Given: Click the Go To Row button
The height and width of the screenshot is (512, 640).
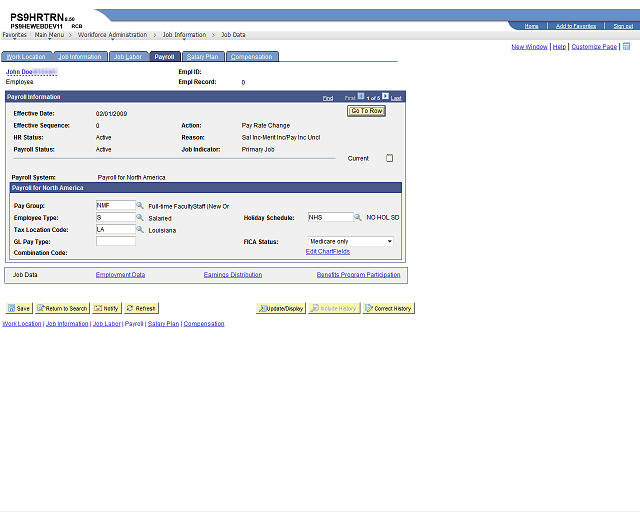Looking at the screenshot, I should tap(367, 111).
